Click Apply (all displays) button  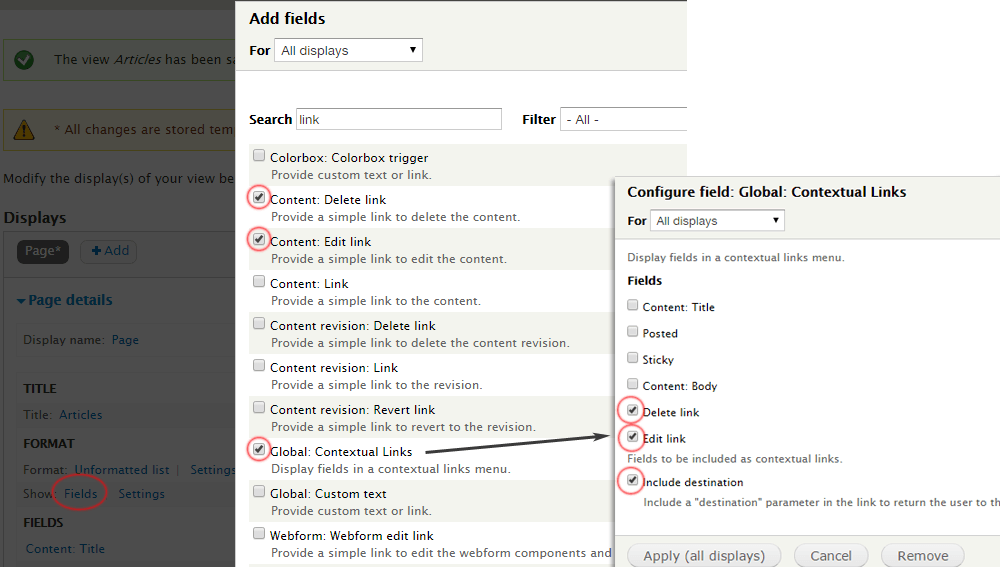704,556
